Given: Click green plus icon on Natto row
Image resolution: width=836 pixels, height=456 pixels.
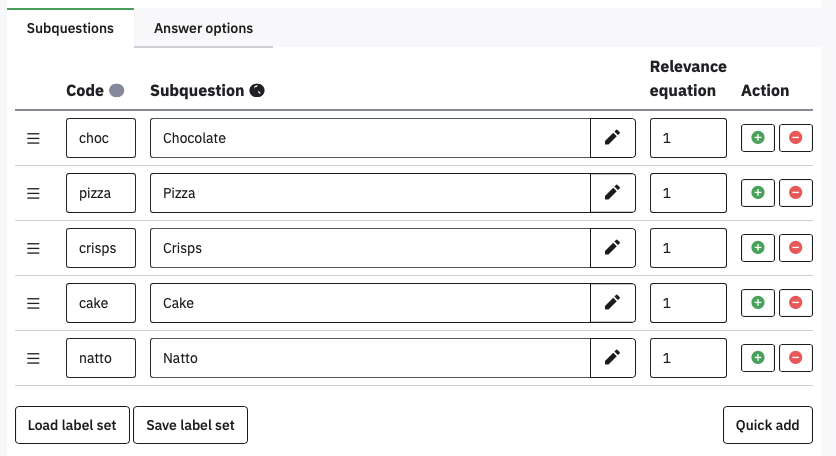Looking at the screenshot, I should coord(757,357).
